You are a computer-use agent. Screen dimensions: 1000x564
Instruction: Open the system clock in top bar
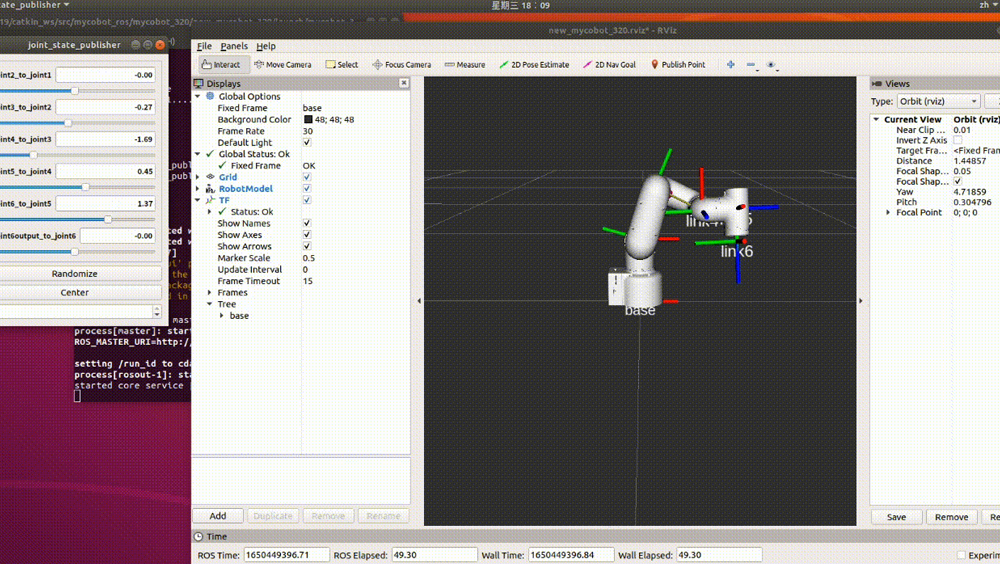click(x=520, y=5)
